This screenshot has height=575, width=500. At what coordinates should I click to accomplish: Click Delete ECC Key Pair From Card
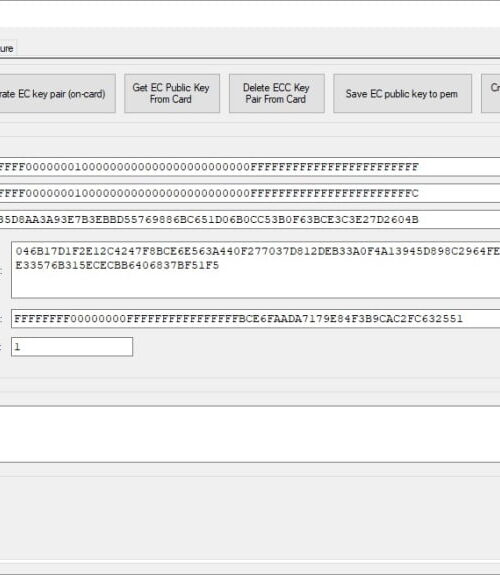pyautogui.click(x=277, y=94)
